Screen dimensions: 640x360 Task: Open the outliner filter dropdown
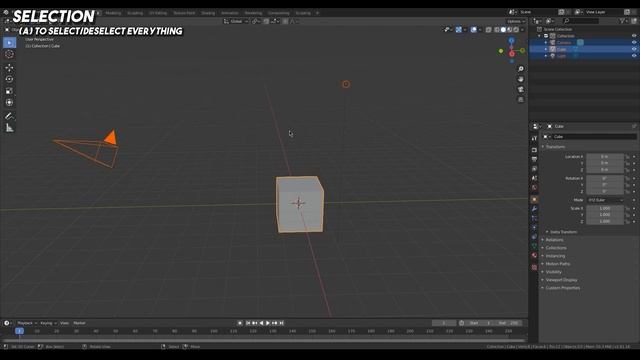tap(623, 21)
